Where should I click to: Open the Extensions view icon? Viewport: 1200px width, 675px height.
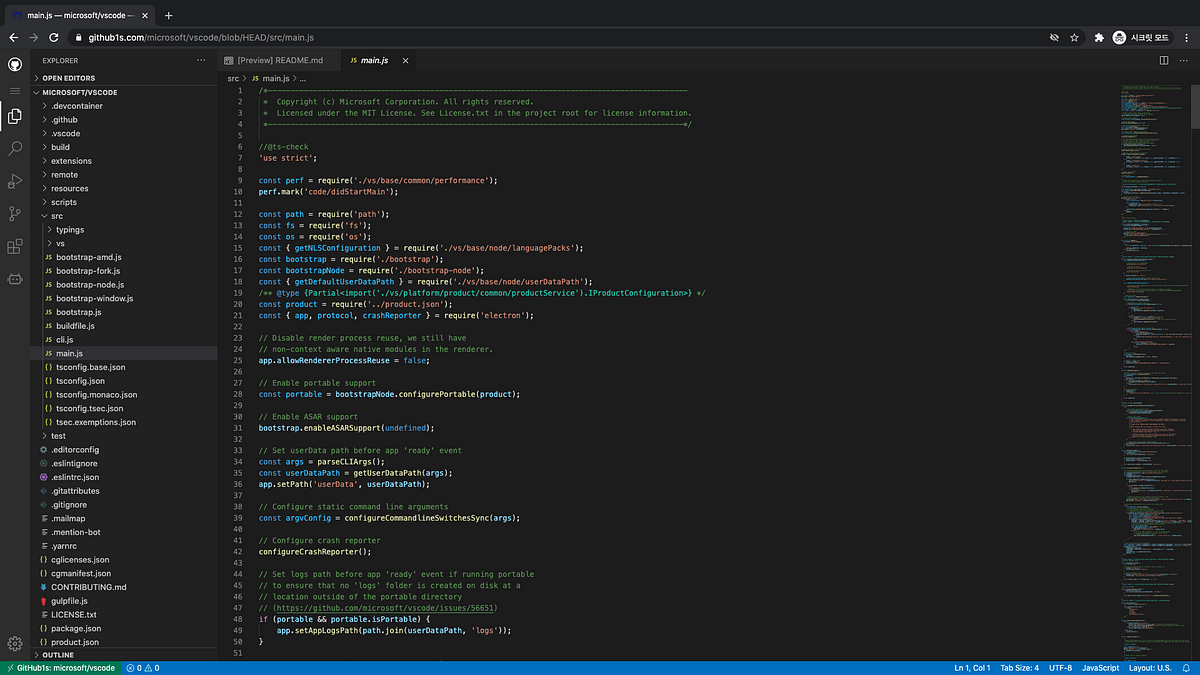15,246
